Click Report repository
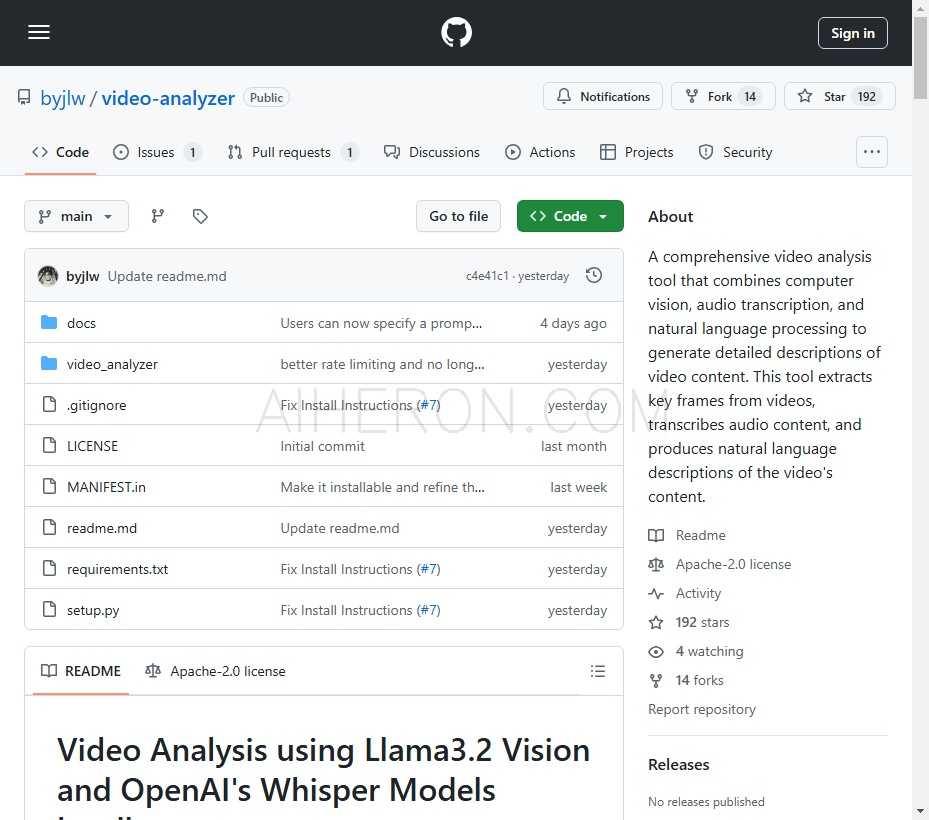Viewport: 929px width, 820px height. [x=701, y=709]
